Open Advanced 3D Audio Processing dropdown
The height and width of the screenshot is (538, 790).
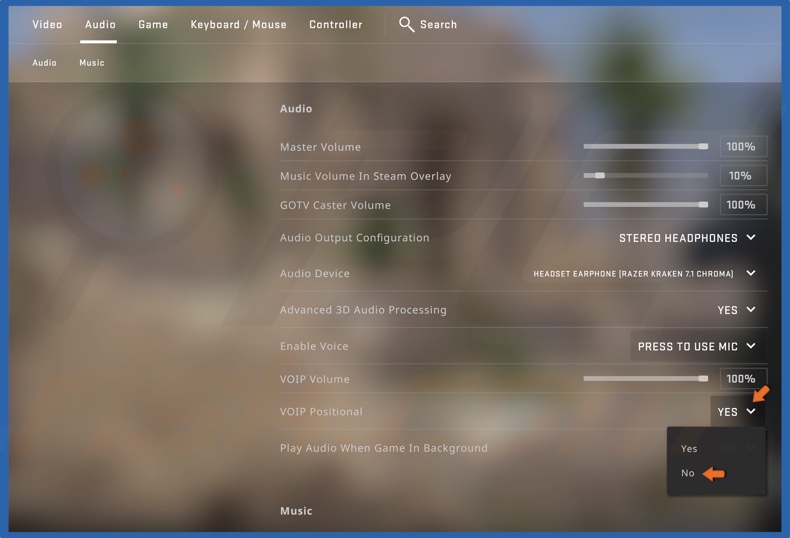[x=737, y=310]
